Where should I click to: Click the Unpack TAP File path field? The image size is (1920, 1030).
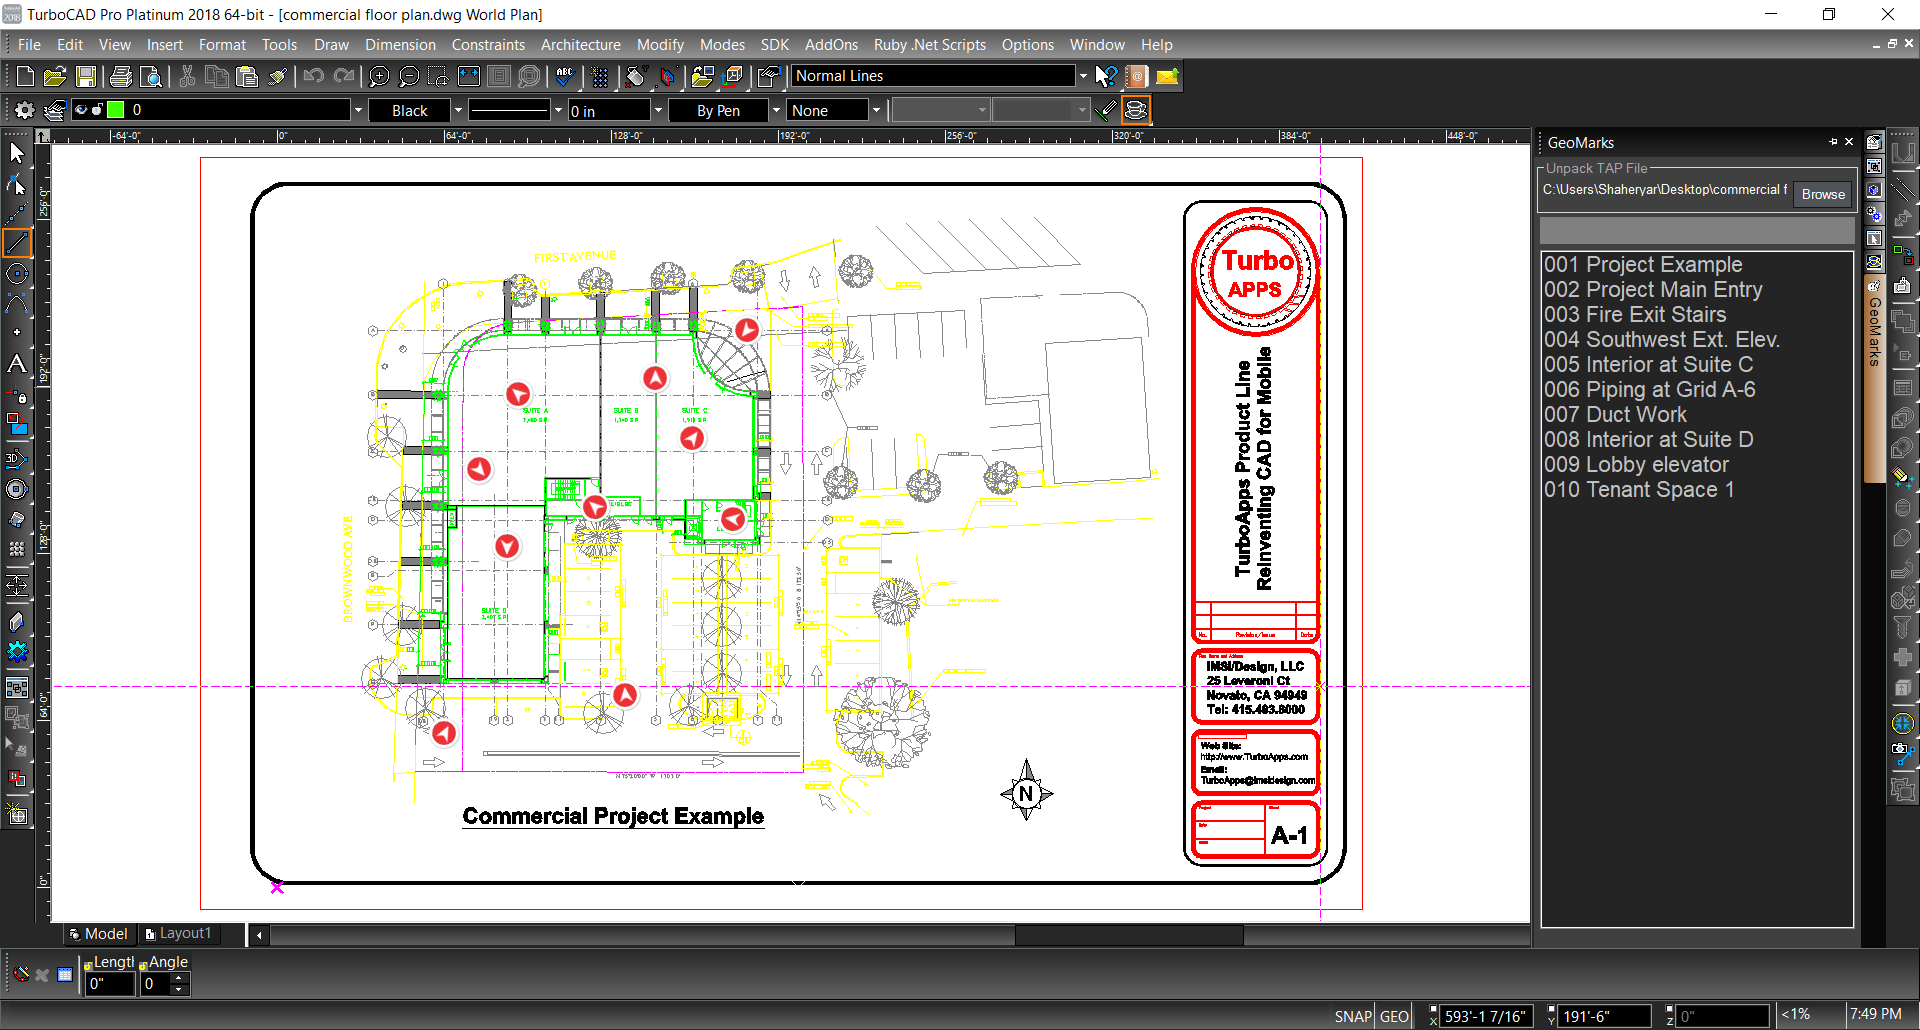pyautogui.click(x=1664, y=190)
